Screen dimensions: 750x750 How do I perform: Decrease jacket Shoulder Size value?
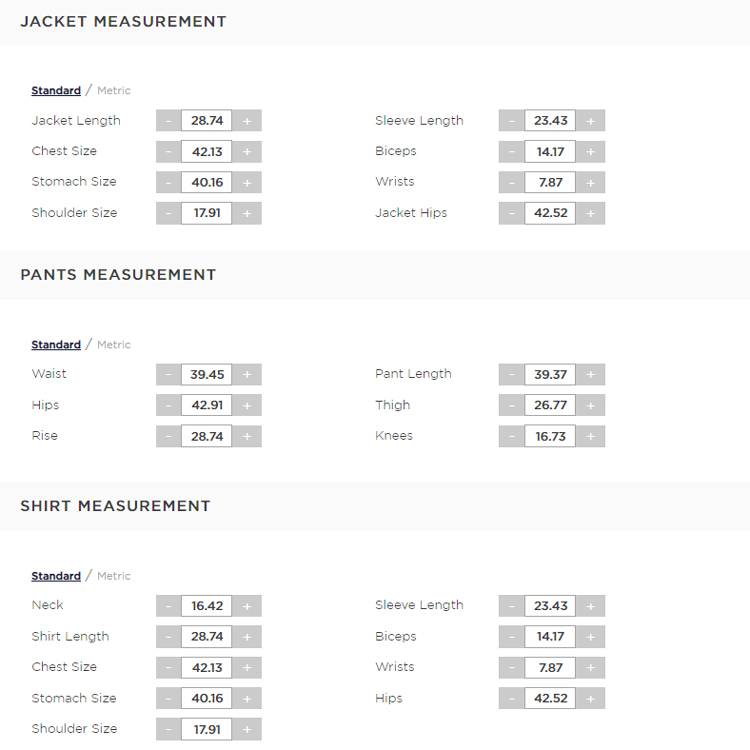point(168,213)
